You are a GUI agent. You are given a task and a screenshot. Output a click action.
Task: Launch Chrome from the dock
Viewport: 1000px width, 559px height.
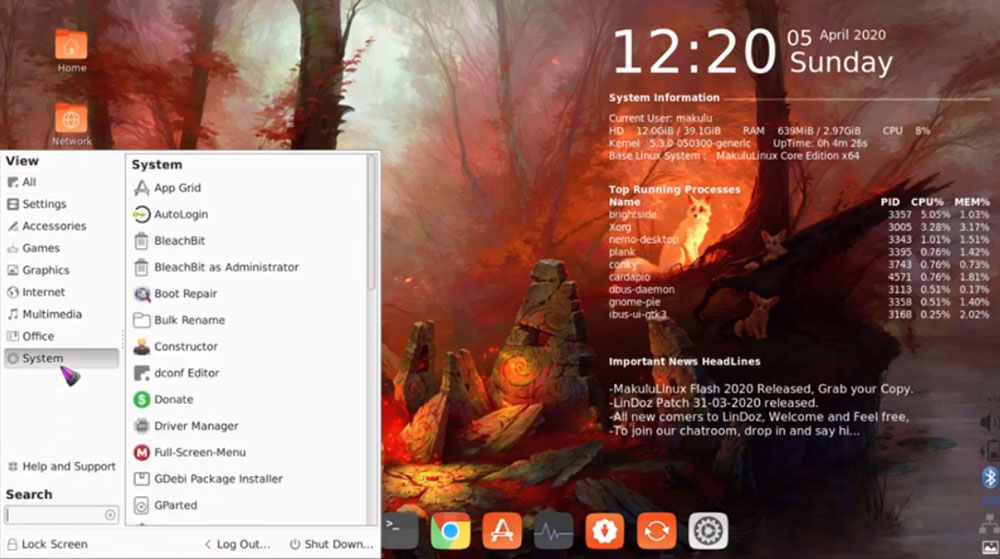[x=450, y=530]
